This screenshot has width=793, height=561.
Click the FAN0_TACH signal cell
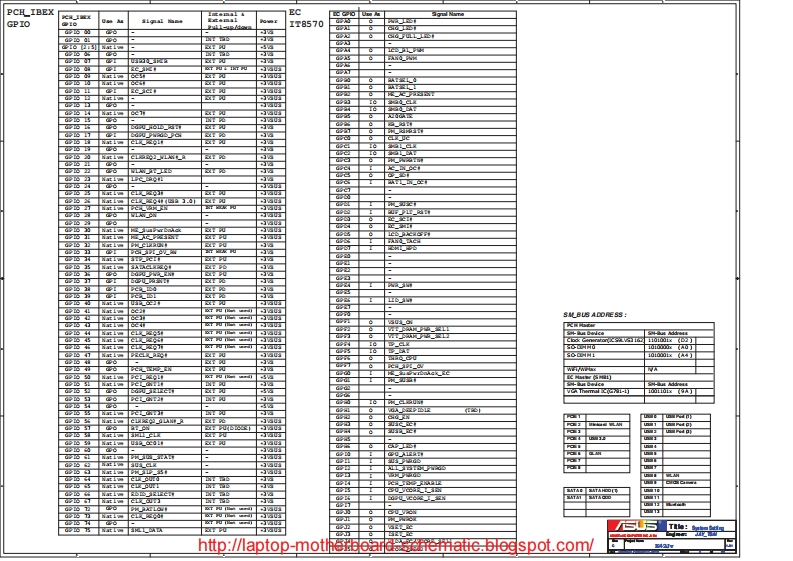[402, 241]
